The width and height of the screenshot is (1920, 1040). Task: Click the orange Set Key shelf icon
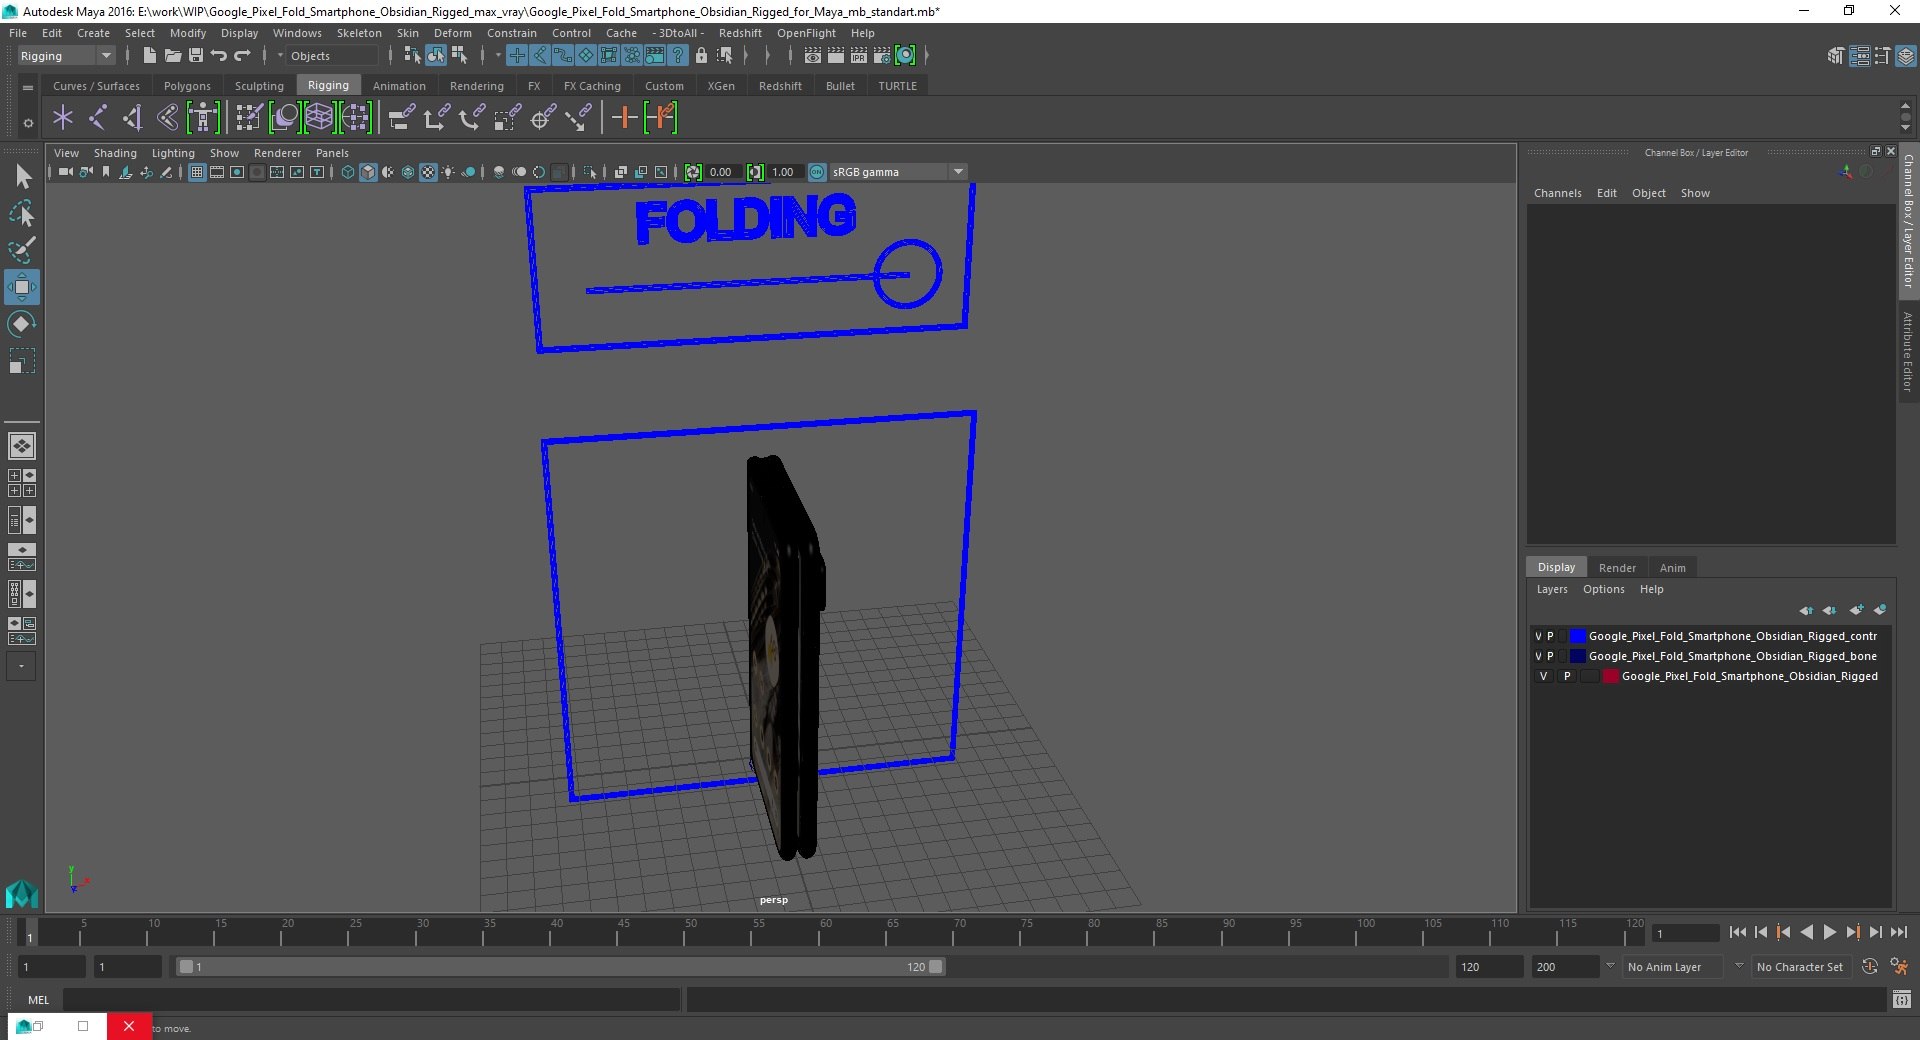(x=625, y=118)
